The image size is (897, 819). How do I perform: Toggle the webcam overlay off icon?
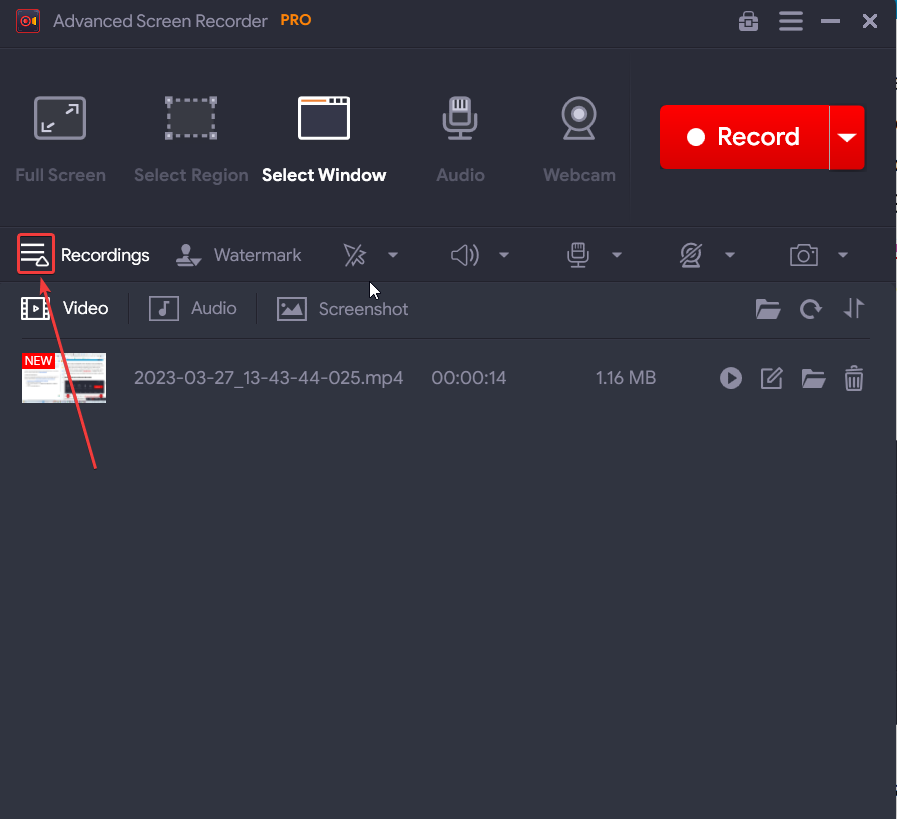pos(691,255)
